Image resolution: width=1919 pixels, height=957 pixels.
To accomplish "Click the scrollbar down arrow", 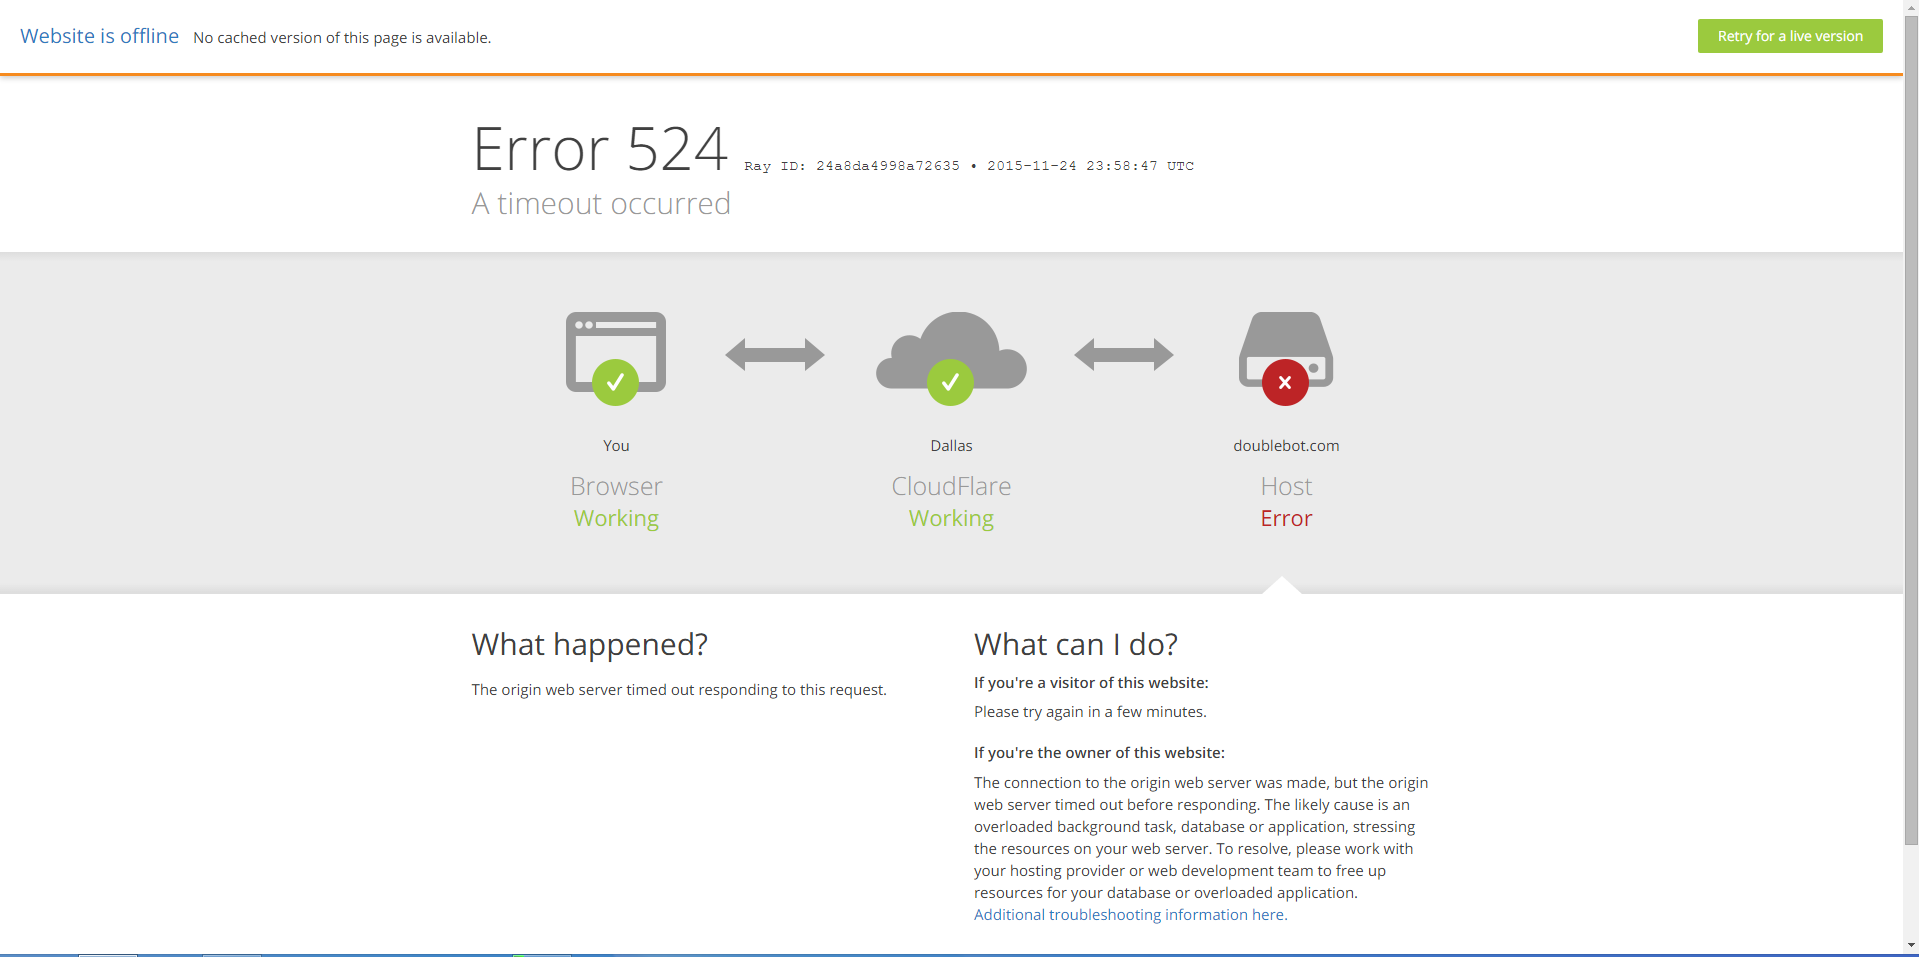I will pos(1911,945).
